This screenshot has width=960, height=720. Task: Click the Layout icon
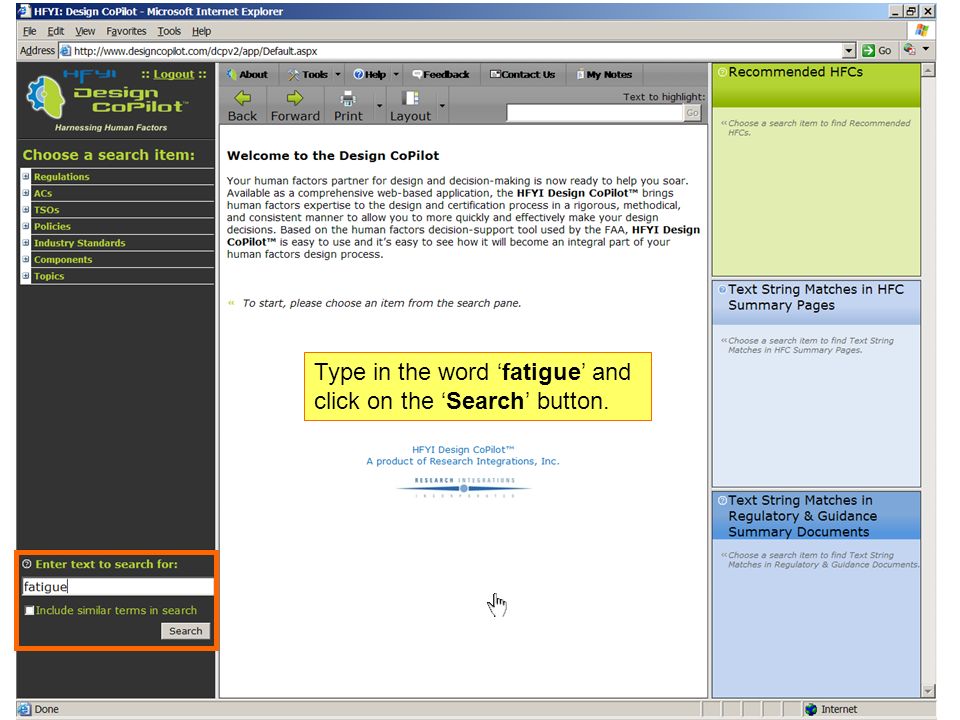(410, 98)
